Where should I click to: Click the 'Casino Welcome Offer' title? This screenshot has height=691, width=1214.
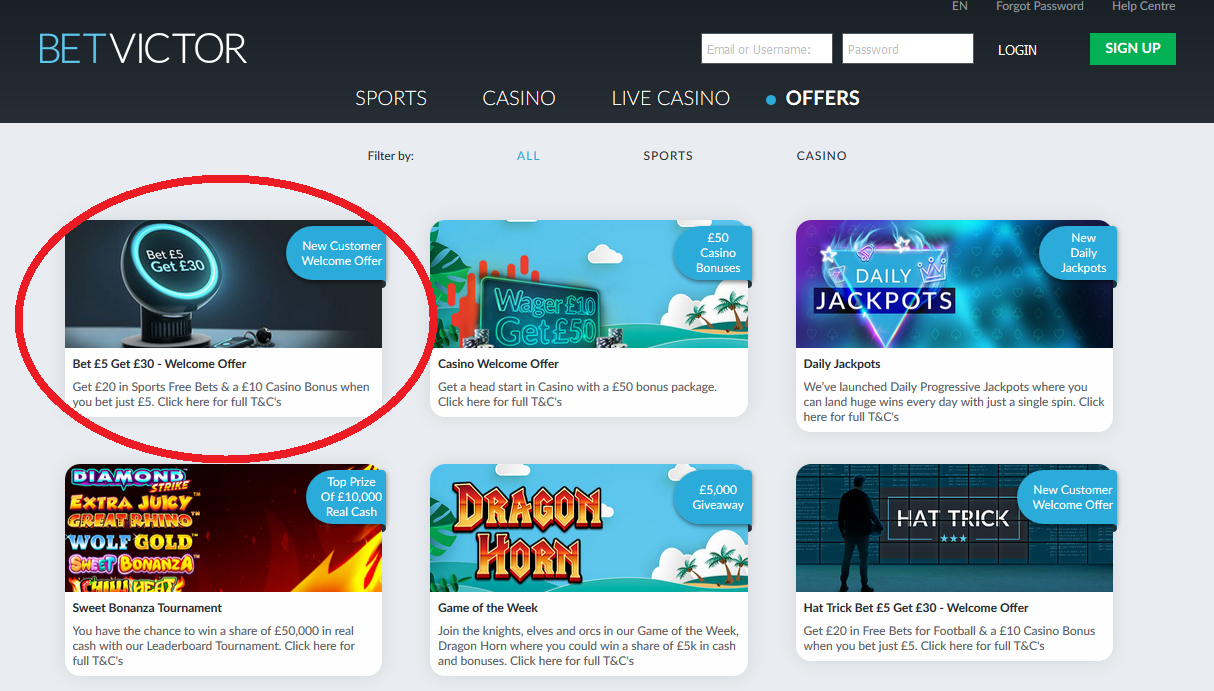tap(498, 364)
